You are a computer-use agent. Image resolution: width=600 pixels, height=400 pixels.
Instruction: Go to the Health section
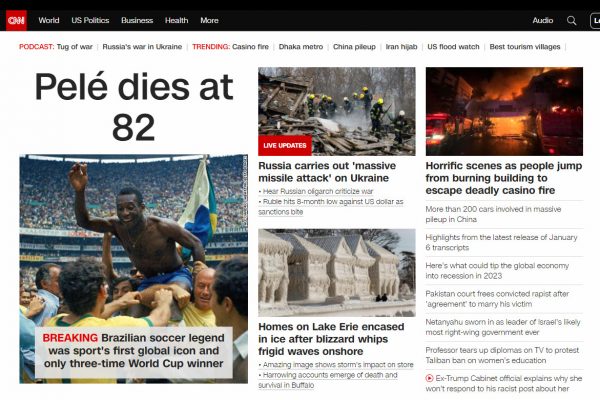click(176, 20)
